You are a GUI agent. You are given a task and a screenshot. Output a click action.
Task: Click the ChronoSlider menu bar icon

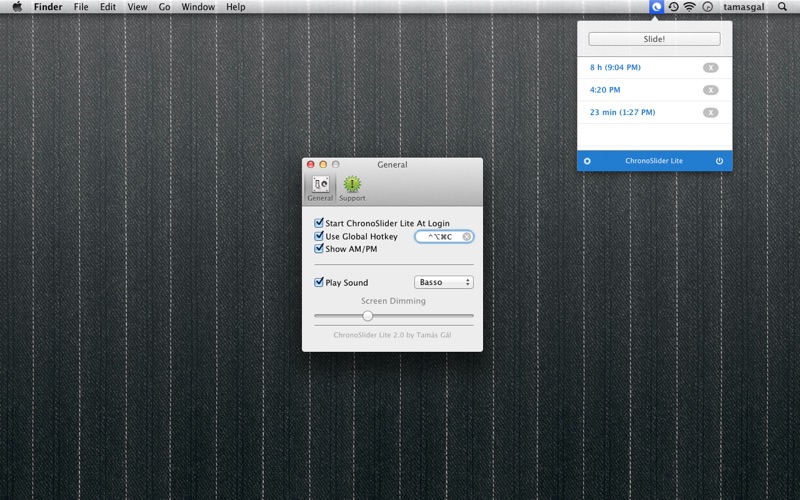pyautogui.click(x=656, y=7)
